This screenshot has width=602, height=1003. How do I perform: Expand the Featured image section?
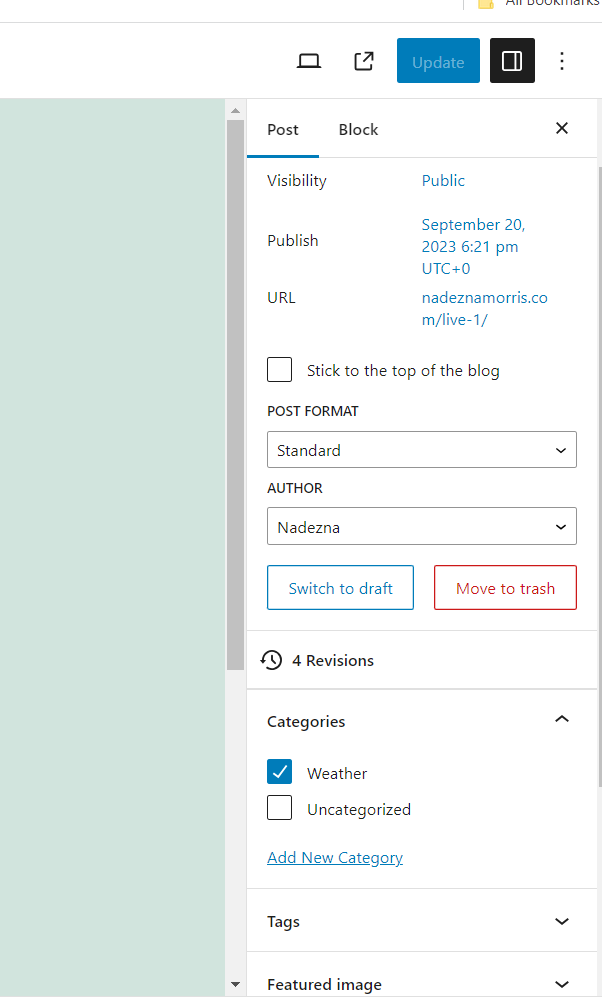click(562, 984)
